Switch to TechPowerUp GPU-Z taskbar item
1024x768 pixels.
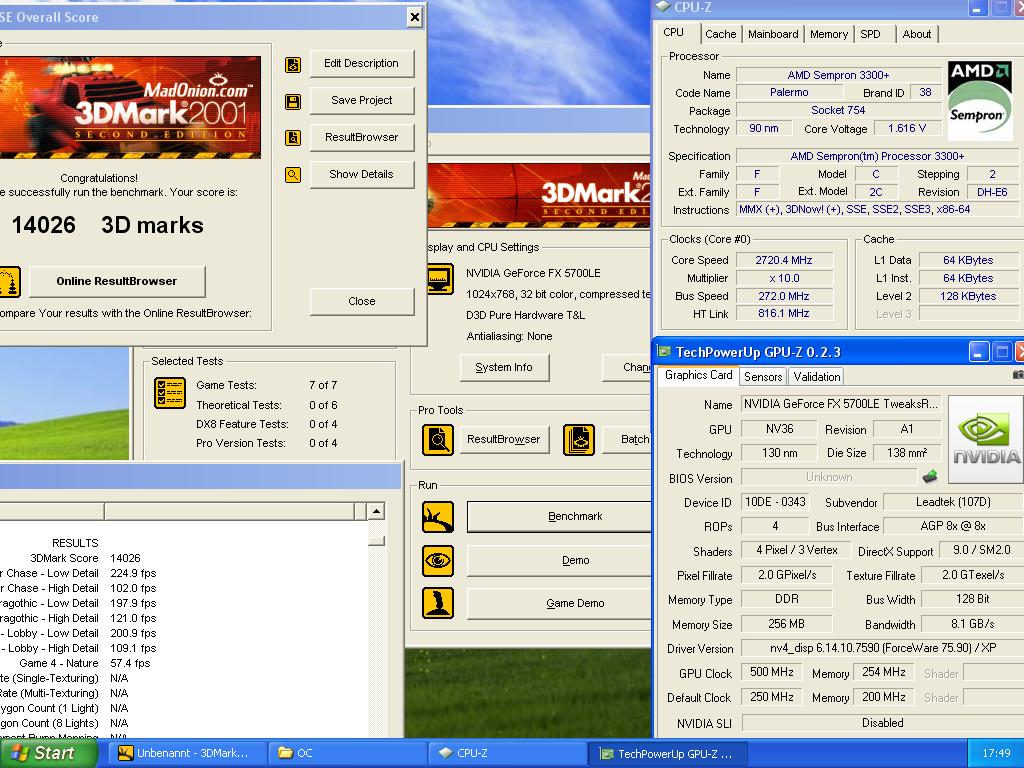pyautogui.click(x=668, y=754)
